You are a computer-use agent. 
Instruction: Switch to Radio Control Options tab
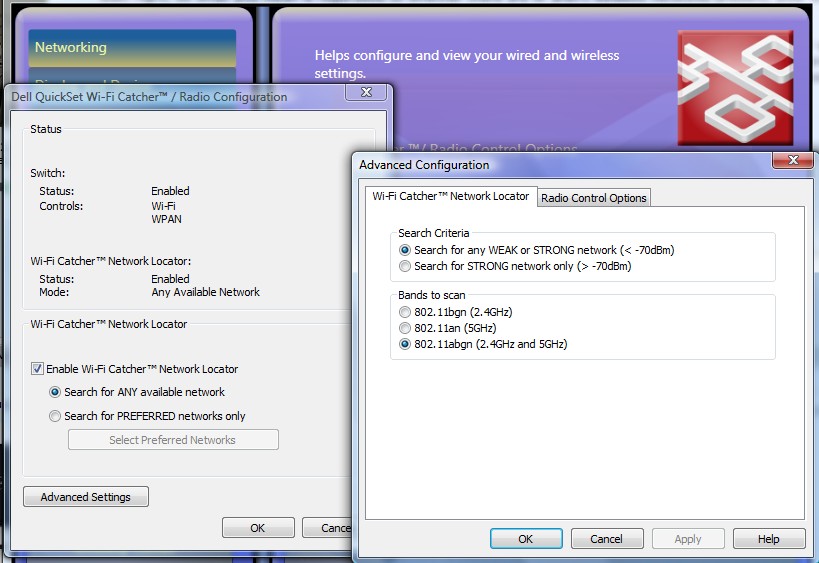pyautogui.click(x=594, y=198)
